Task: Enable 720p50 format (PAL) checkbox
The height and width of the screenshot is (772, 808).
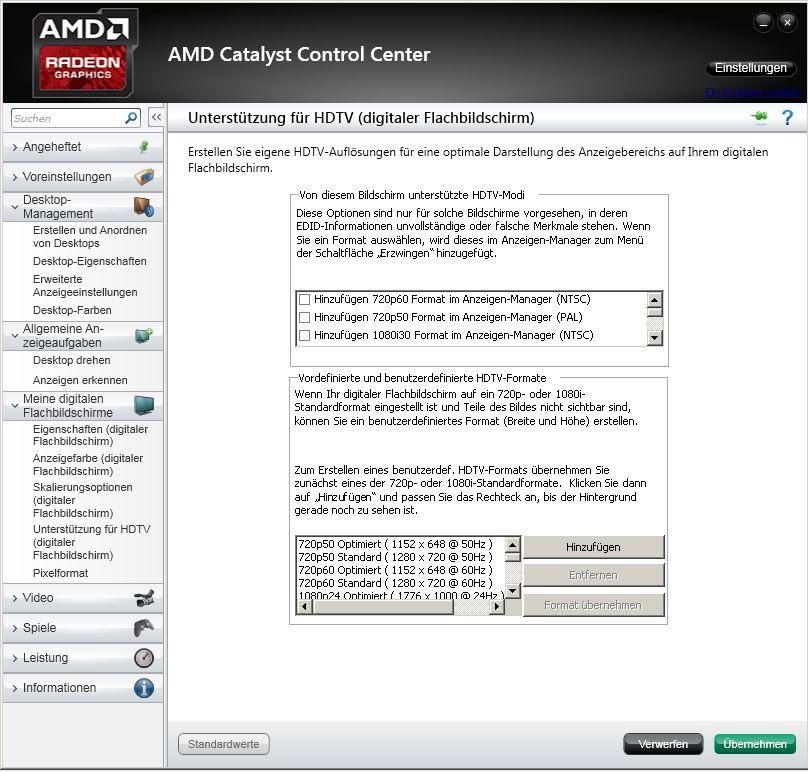Action: [x=305, y=317]
